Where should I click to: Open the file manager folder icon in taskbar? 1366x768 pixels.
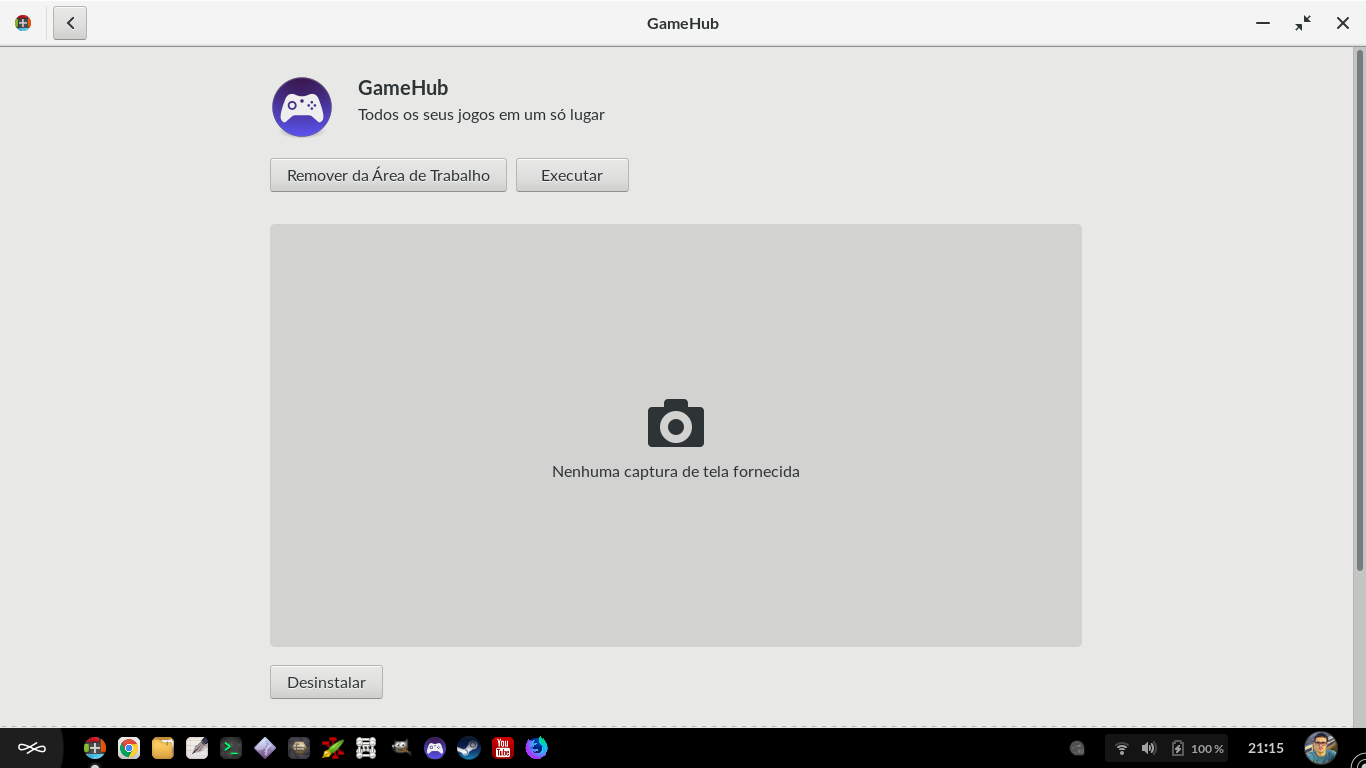pos(163,748)
